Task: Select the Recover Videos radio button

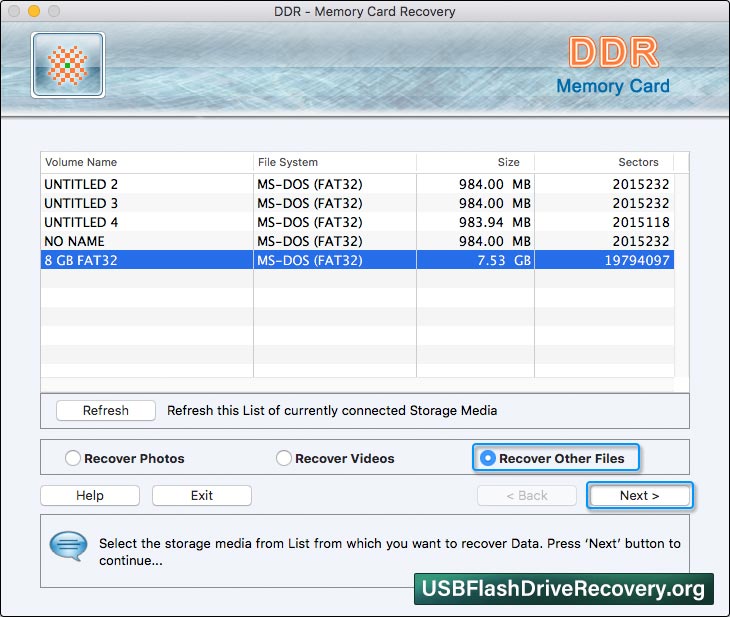Action: (x=284, y=458)
